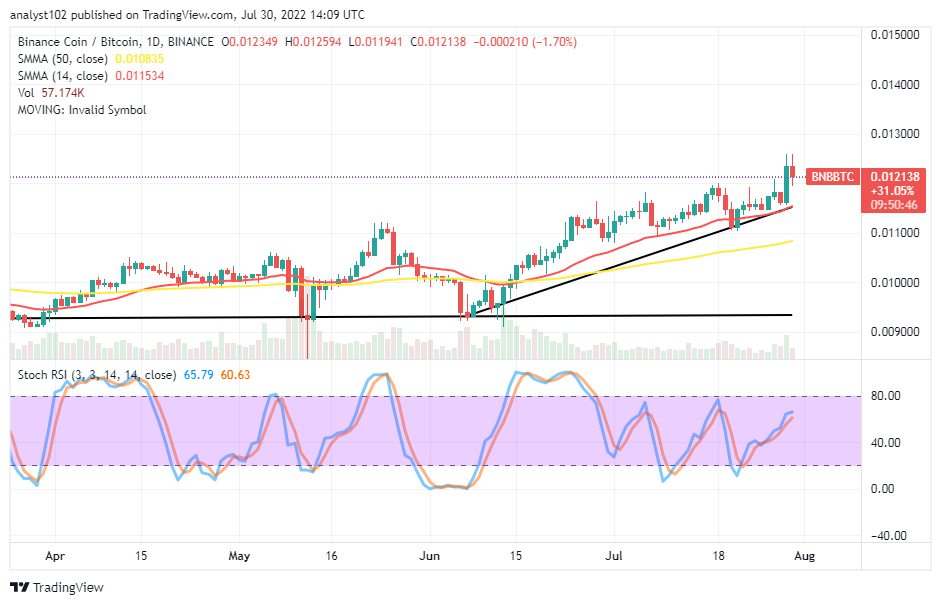Click the 18 date axis label
Image resolution: width=941 pixels, height=605 pixels.
point(718,556)
